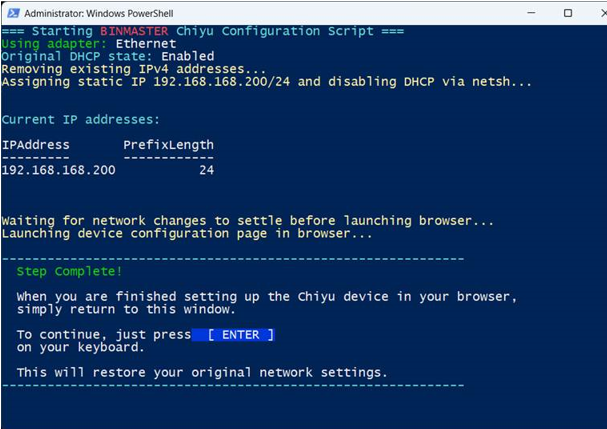Click the 'Step Complete!' green message
Image resolution: width=607 pixels, height=429 pixels.
click(x=69, y=271)
